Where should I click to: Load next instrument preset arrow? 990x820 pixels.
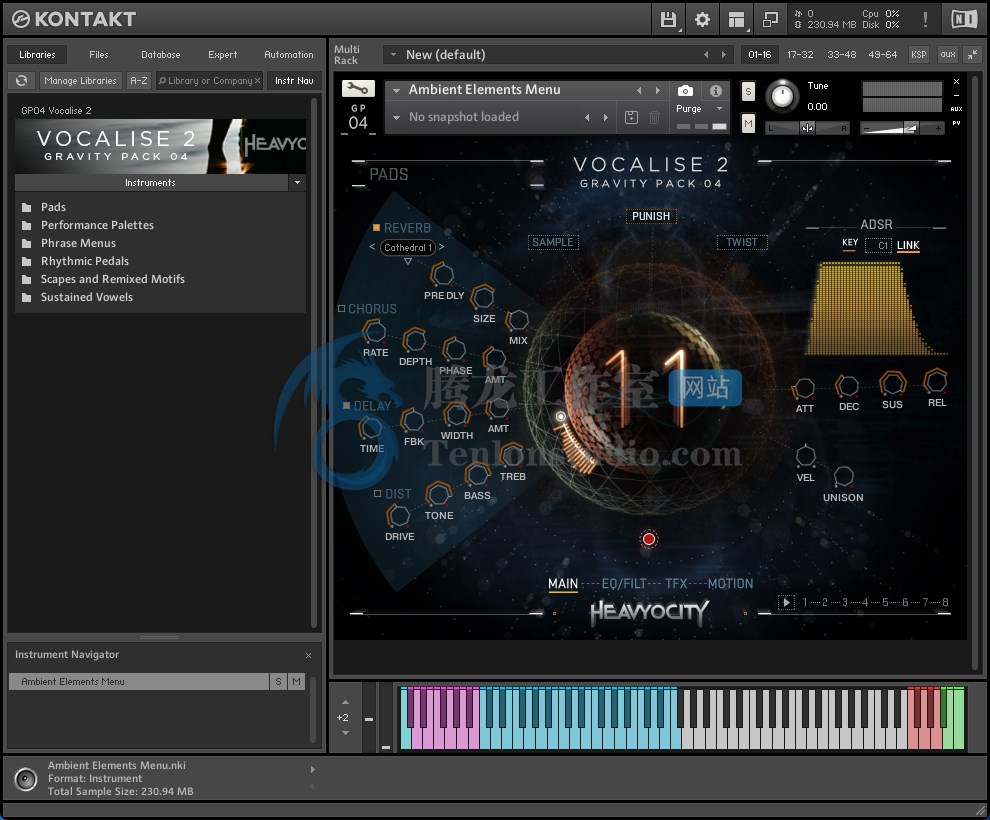[657, 91]
